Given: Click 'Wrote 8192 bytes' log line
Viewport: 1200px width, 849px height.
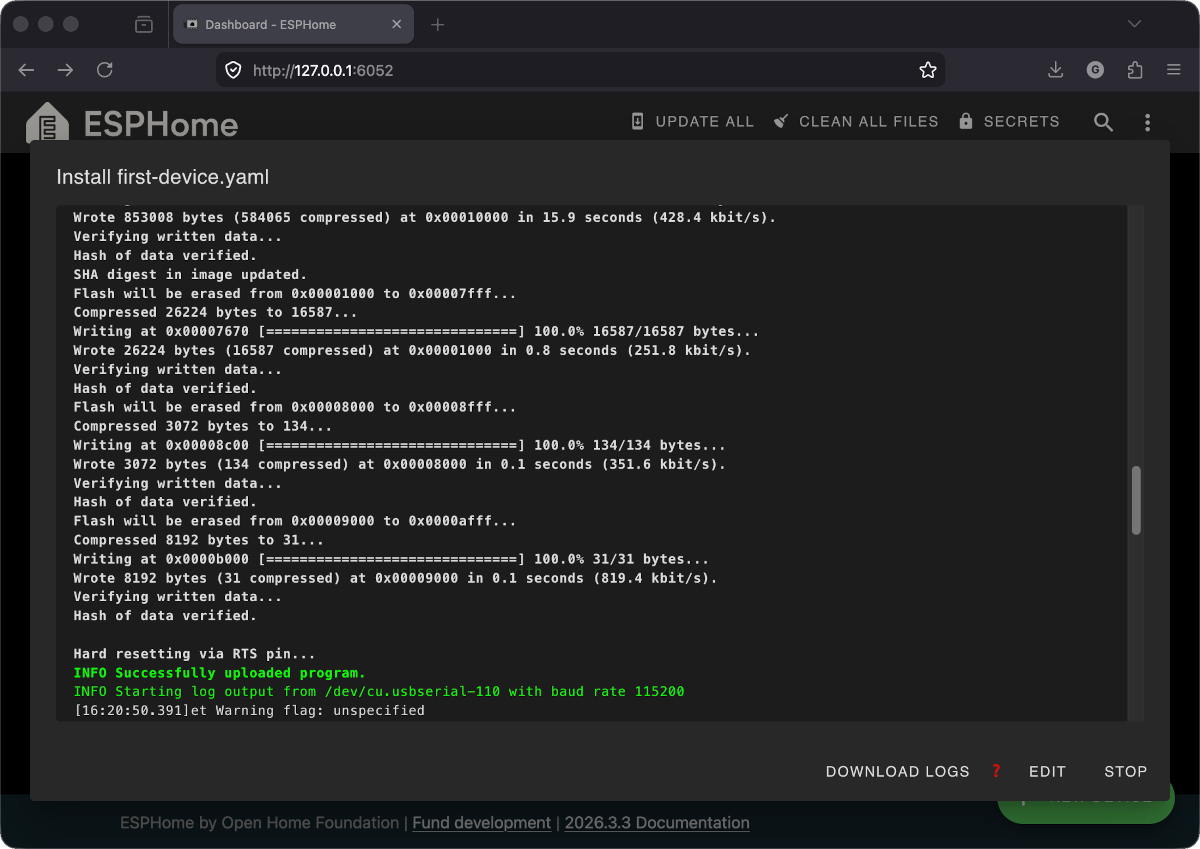Looking at the screenshot, I should coord(396,578).
